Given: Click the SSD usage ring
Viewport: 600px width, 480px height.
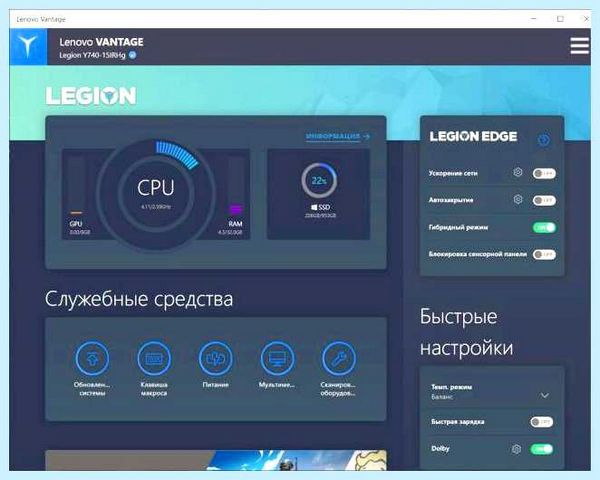Looking at the screenshot, I should click(319, 180).
